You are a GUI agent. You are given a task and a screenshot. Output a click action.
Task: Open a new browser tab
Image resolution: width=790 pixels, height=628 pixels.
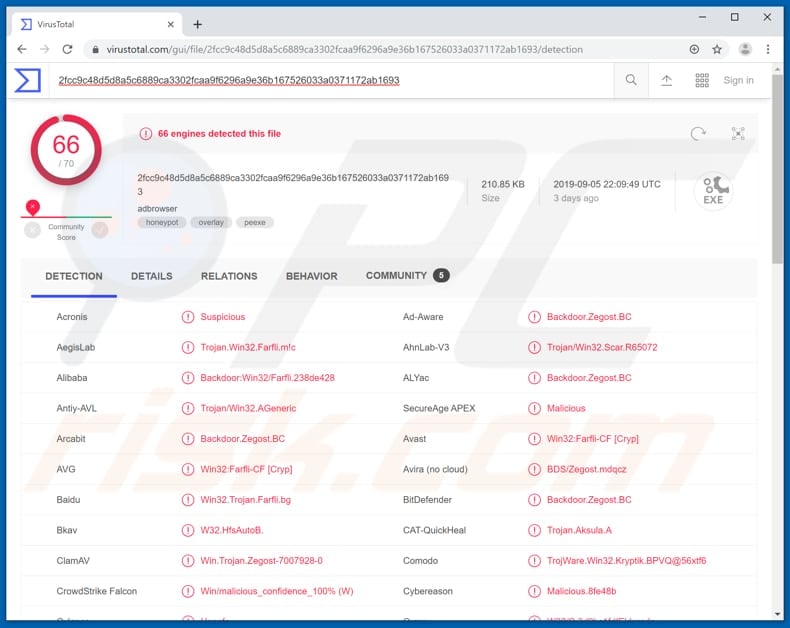tap(198, 24)
